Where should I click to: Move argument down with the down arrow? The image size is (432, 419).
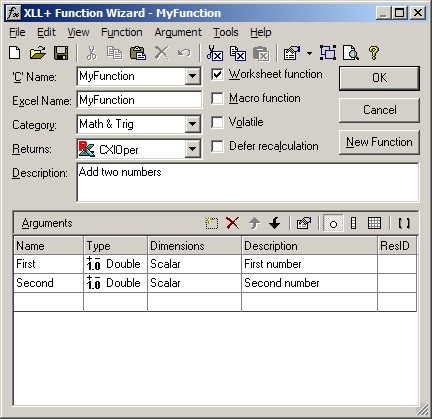point(274,223)
